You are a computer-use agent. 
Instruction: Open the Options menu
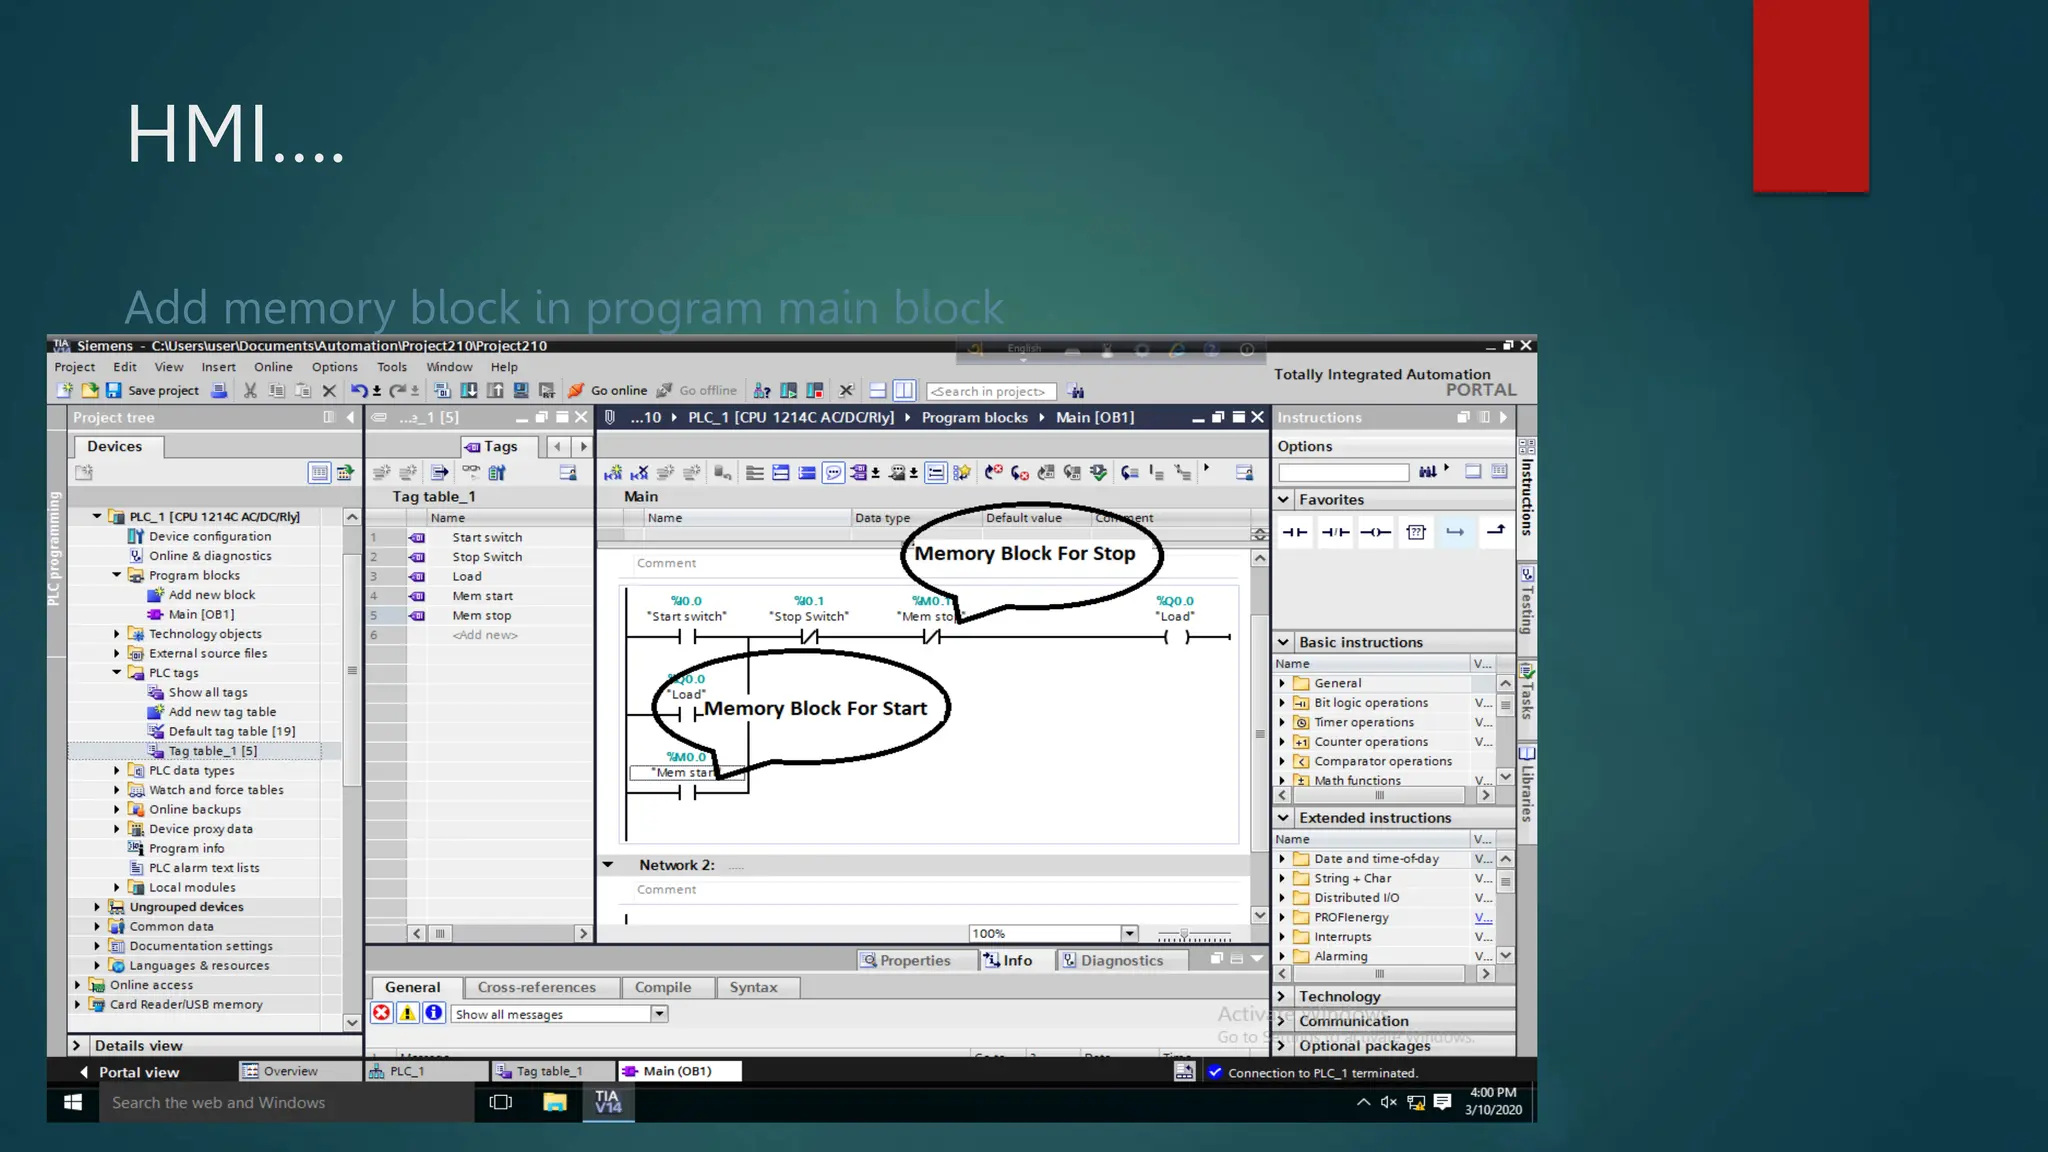[334, 367]
